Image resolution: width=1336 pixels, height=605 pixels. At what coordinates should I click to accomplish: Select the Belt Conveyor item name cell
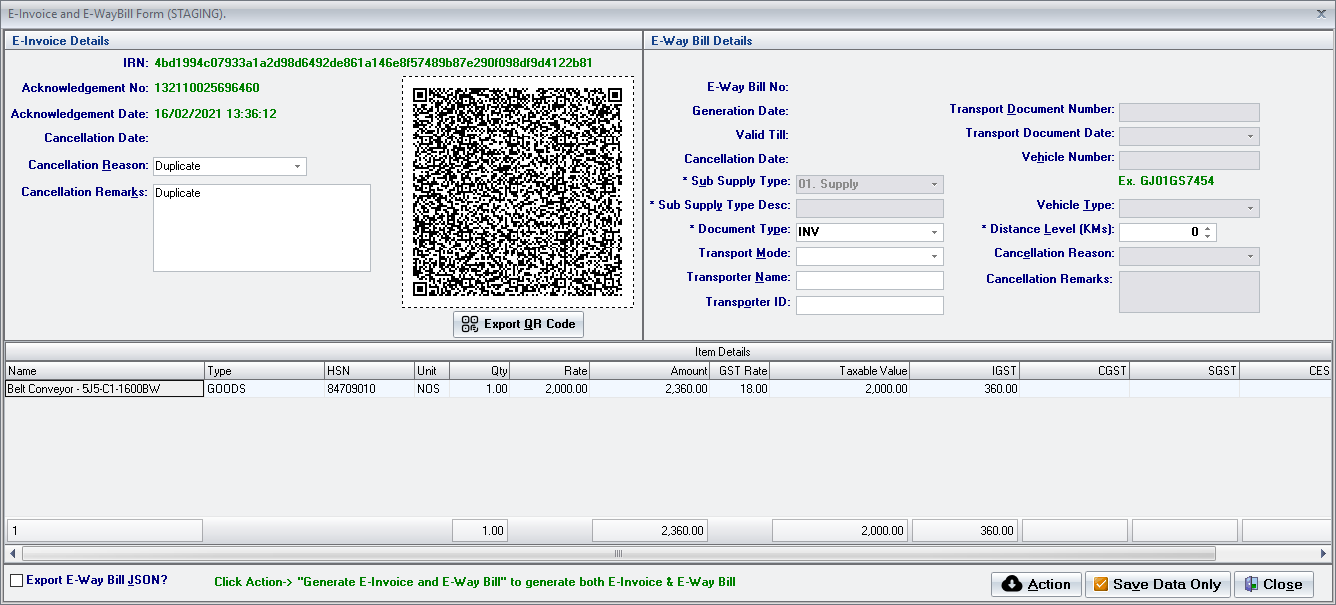104,389
